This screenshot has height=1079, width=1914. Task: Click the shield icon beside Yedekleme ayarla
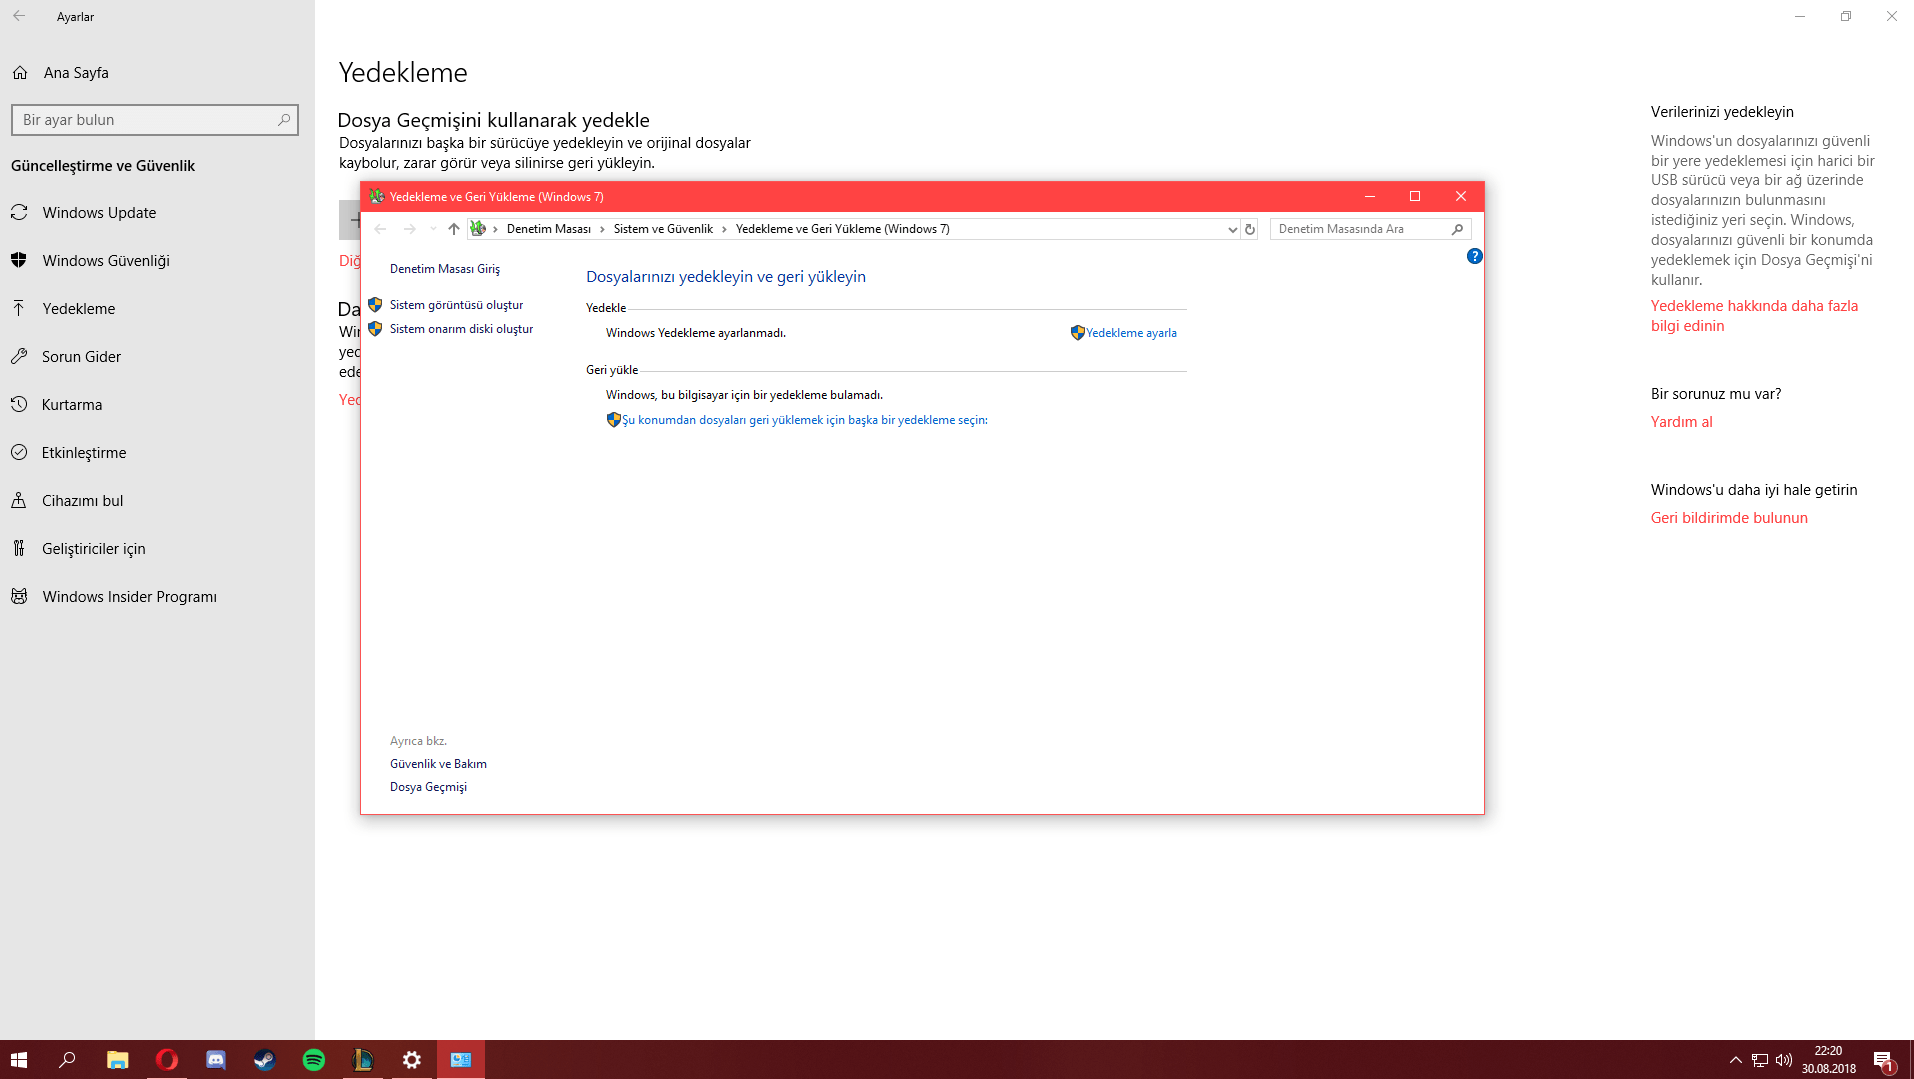pyautogui.click(x=1077, y=332)
